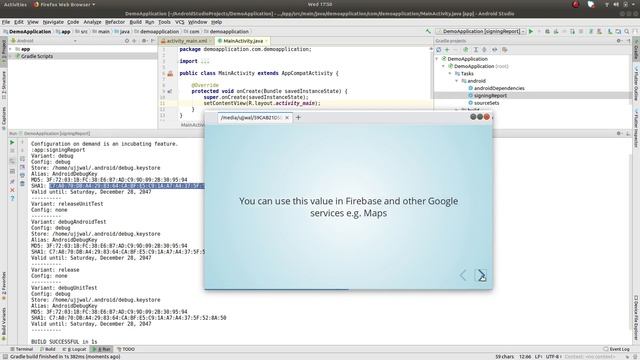Toggle Flutter Outline side tab
This screenshot has width=640, height=360.
click(636, 84)
